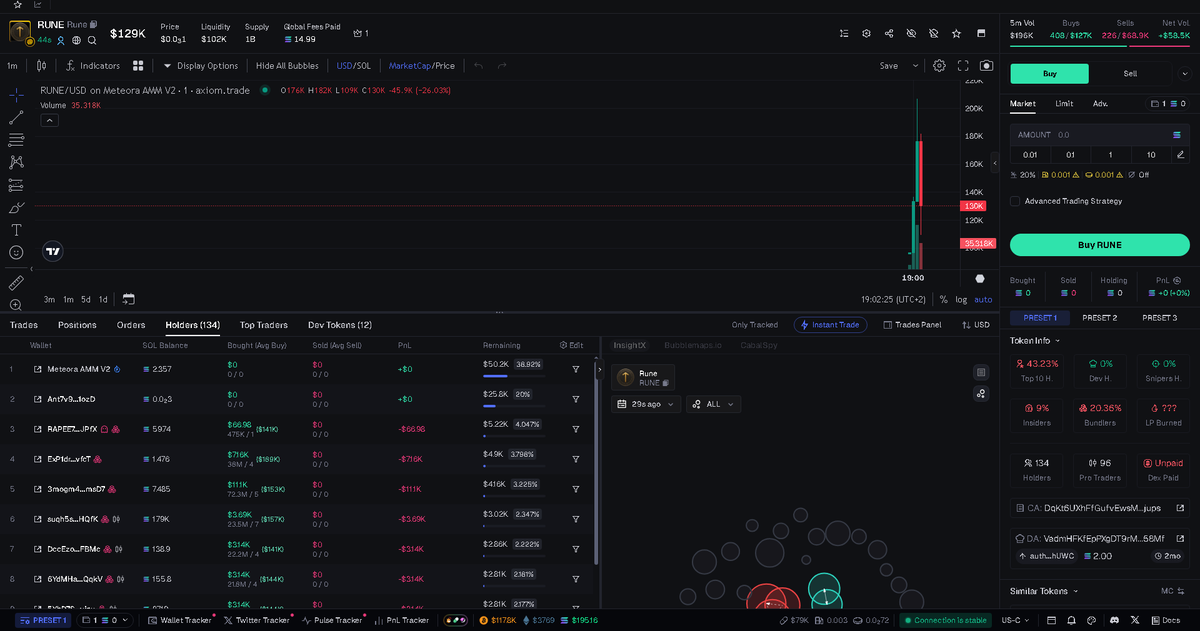Select quick amount 0.01

(1030, 154)
